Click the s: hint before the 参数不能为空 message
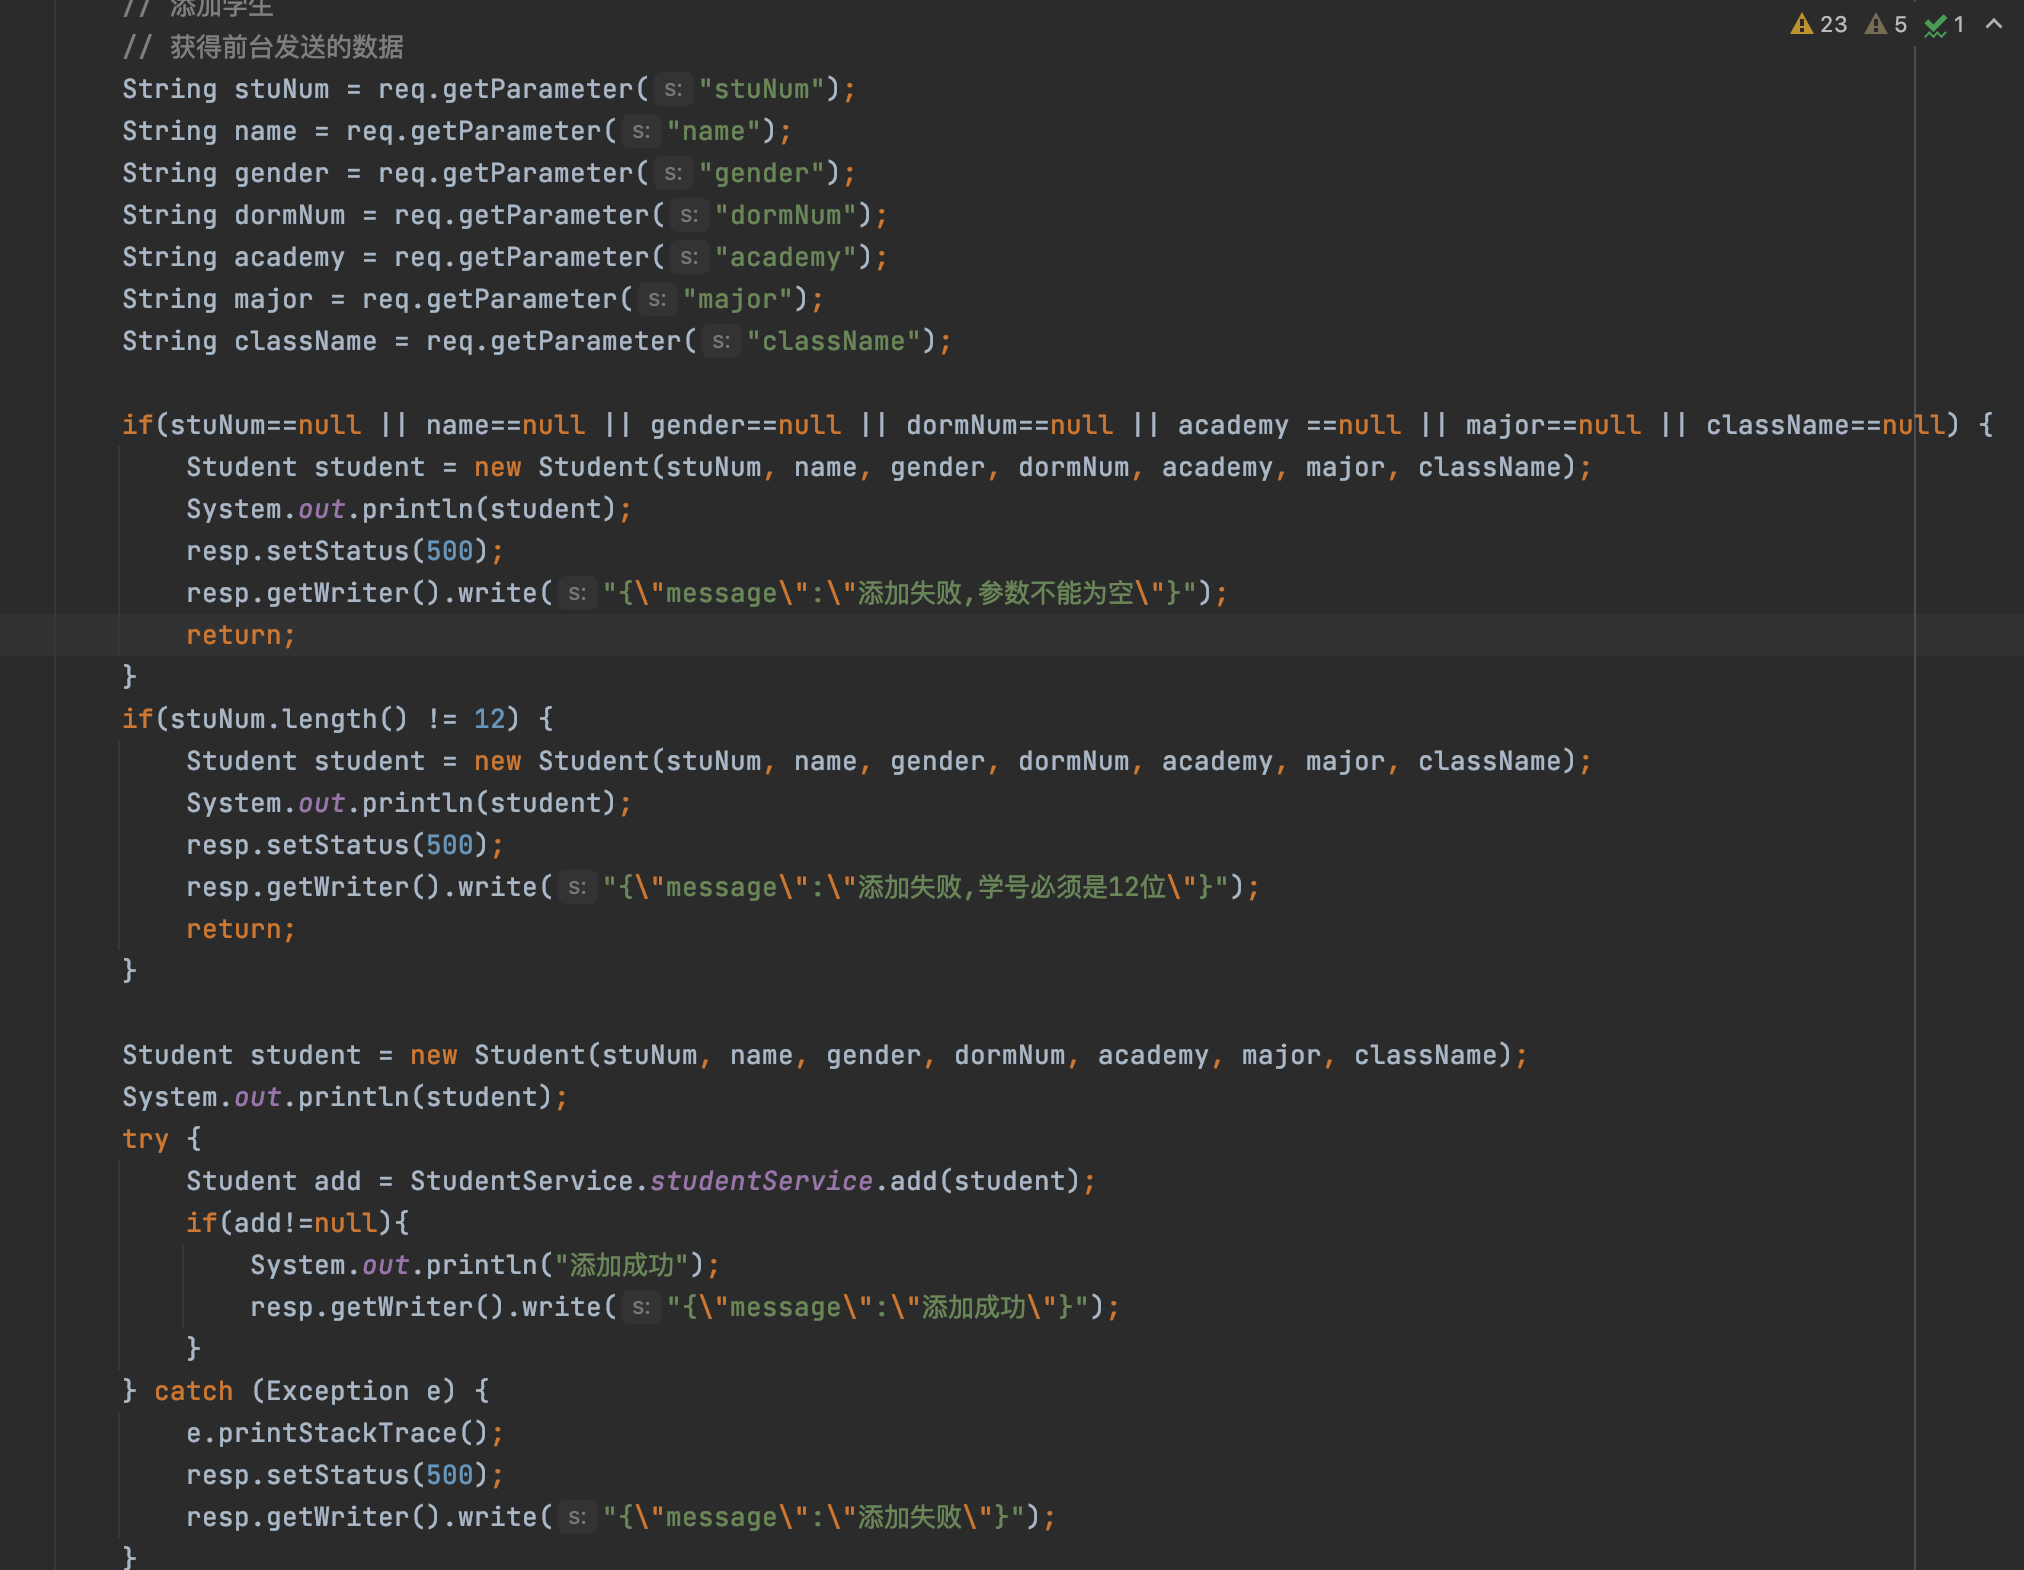Image resolution: width=2024 pixels, height=1570 pixels. [577, 593]
